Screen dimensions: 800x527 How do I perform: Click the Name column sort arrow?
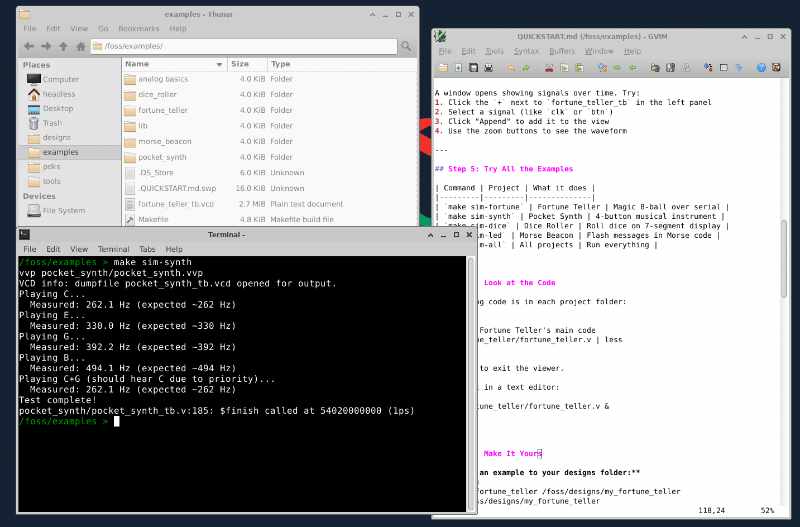click(220, 63)
